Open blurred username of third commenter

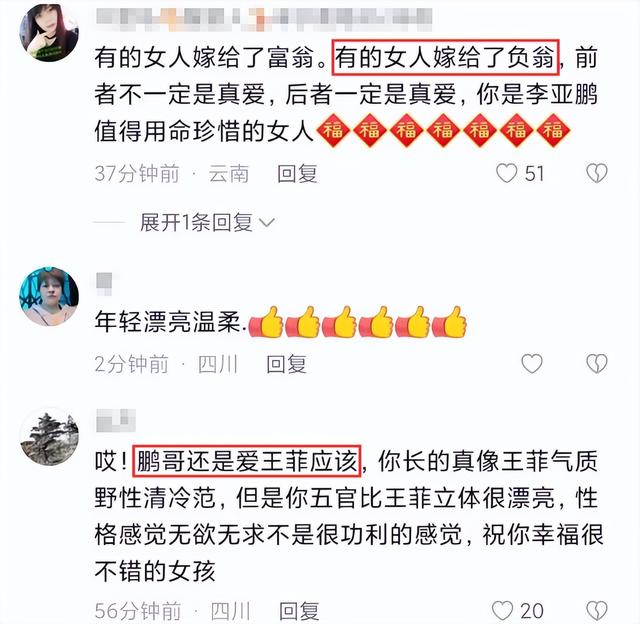[x=116, y=420]
